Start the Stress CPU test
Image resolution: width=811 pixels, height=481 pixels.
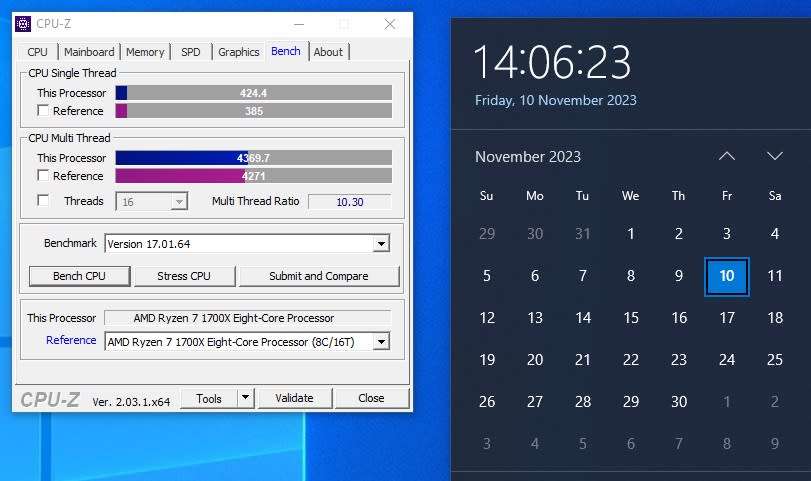[184, 276]
